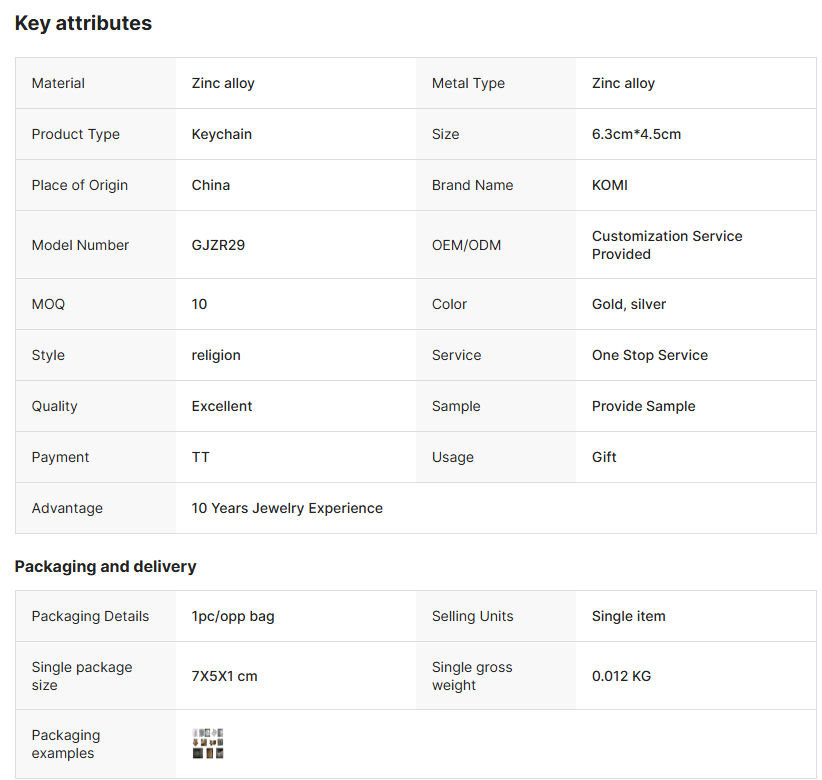Image resolution: width=822 pixels, height=780 pixels.
Task: Select the TT payment value
Action: [x=201, y=458]
